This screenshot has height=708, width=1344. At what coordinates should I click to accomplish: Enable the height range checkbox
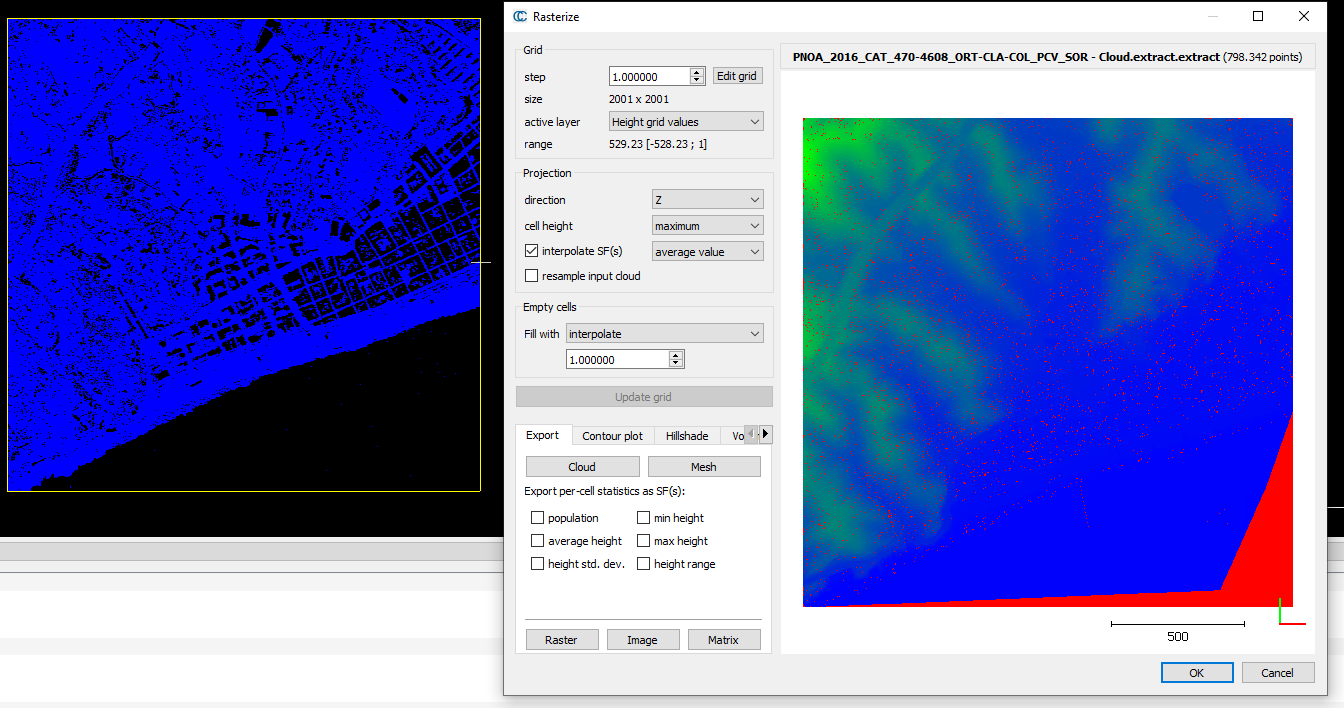click(644, 564)
